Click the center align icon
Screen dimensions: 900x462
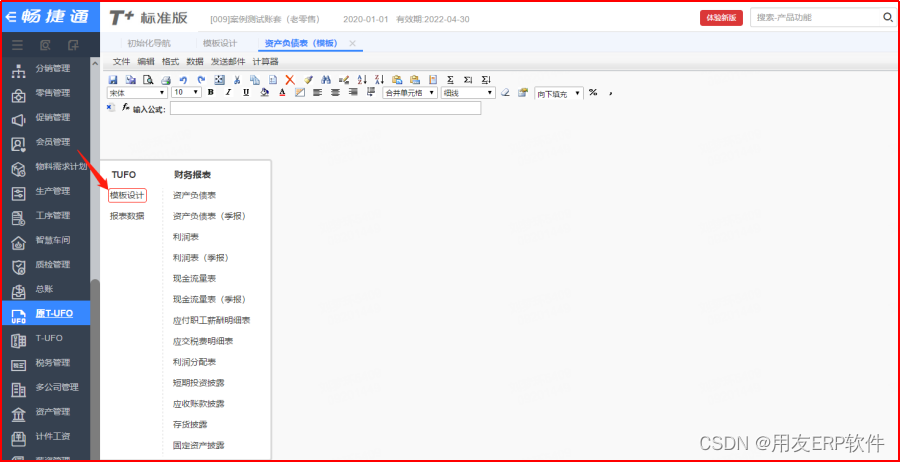click(335, 92)
